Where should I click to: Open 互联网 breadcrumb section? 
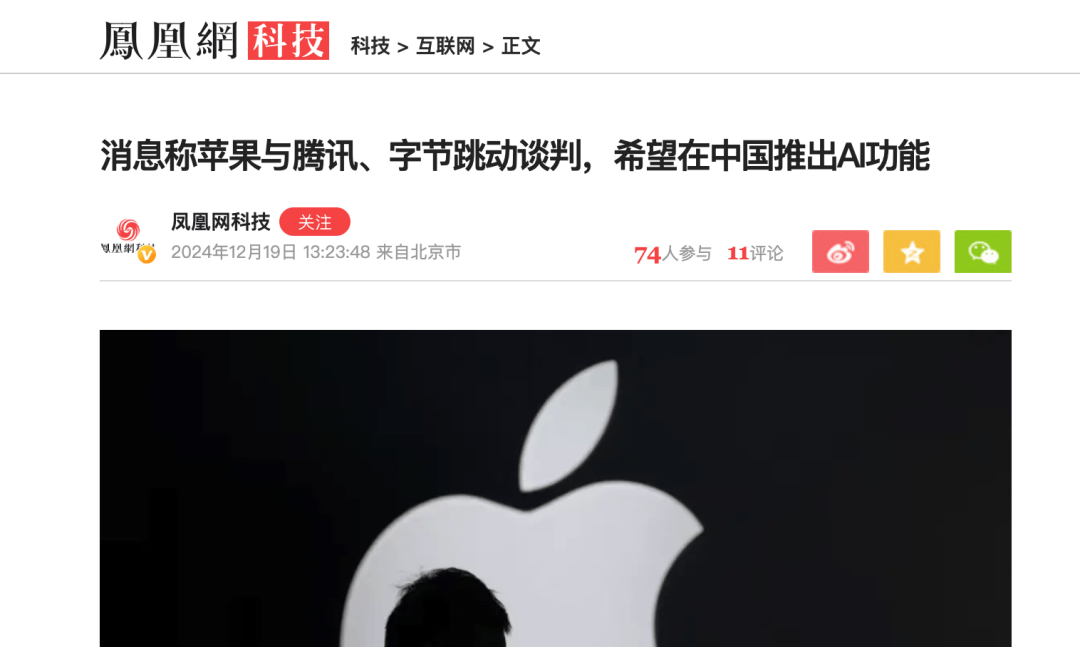[446, 46]
